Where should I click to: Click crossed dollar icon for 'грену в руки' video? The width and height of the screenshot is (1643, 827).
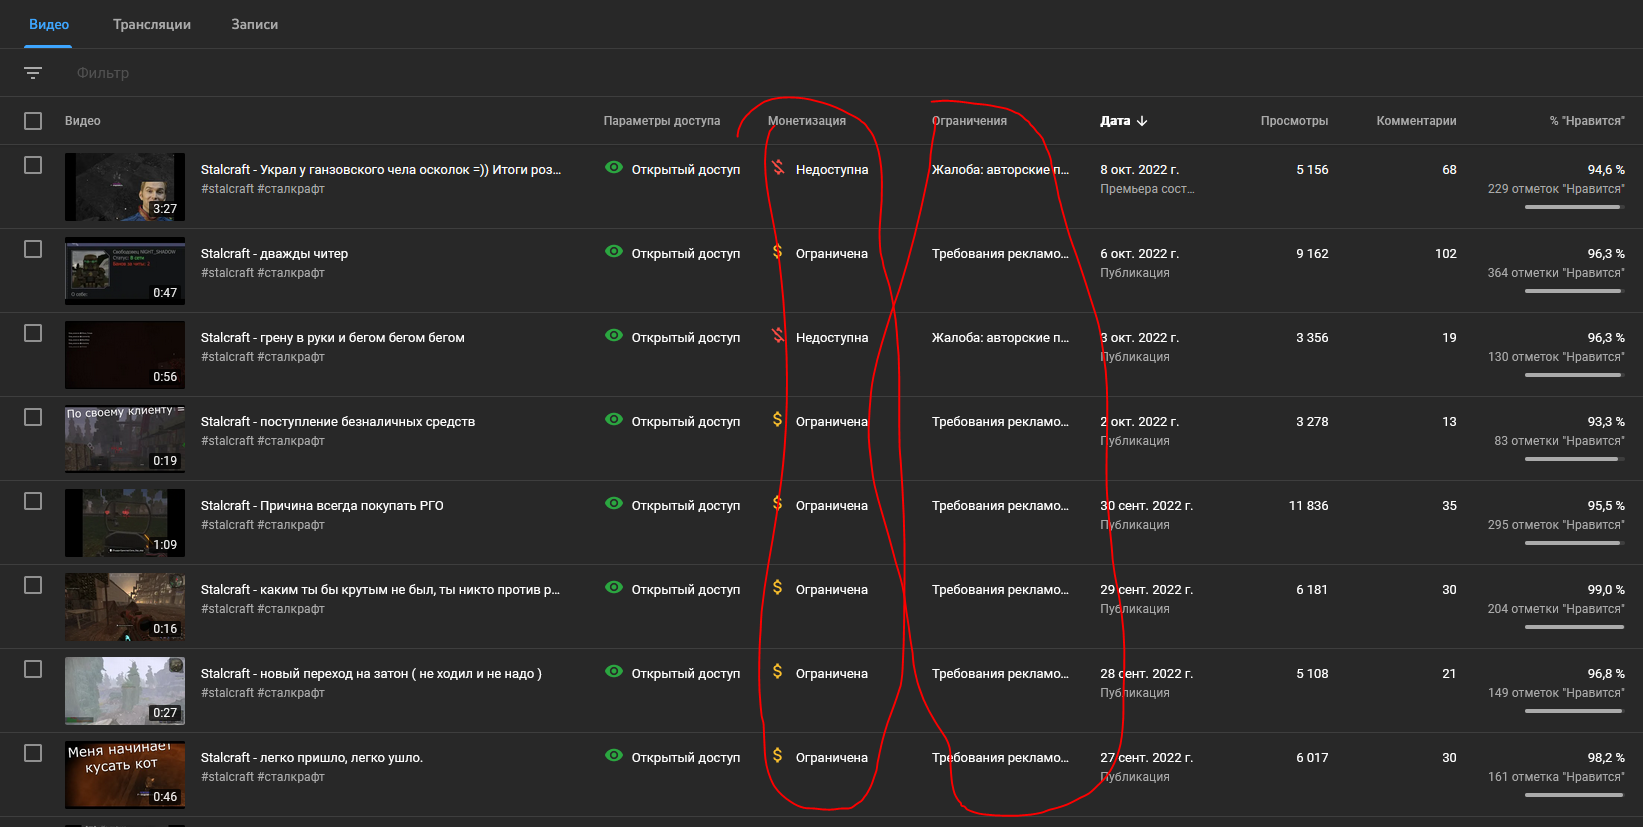click(x=777, y=336)
